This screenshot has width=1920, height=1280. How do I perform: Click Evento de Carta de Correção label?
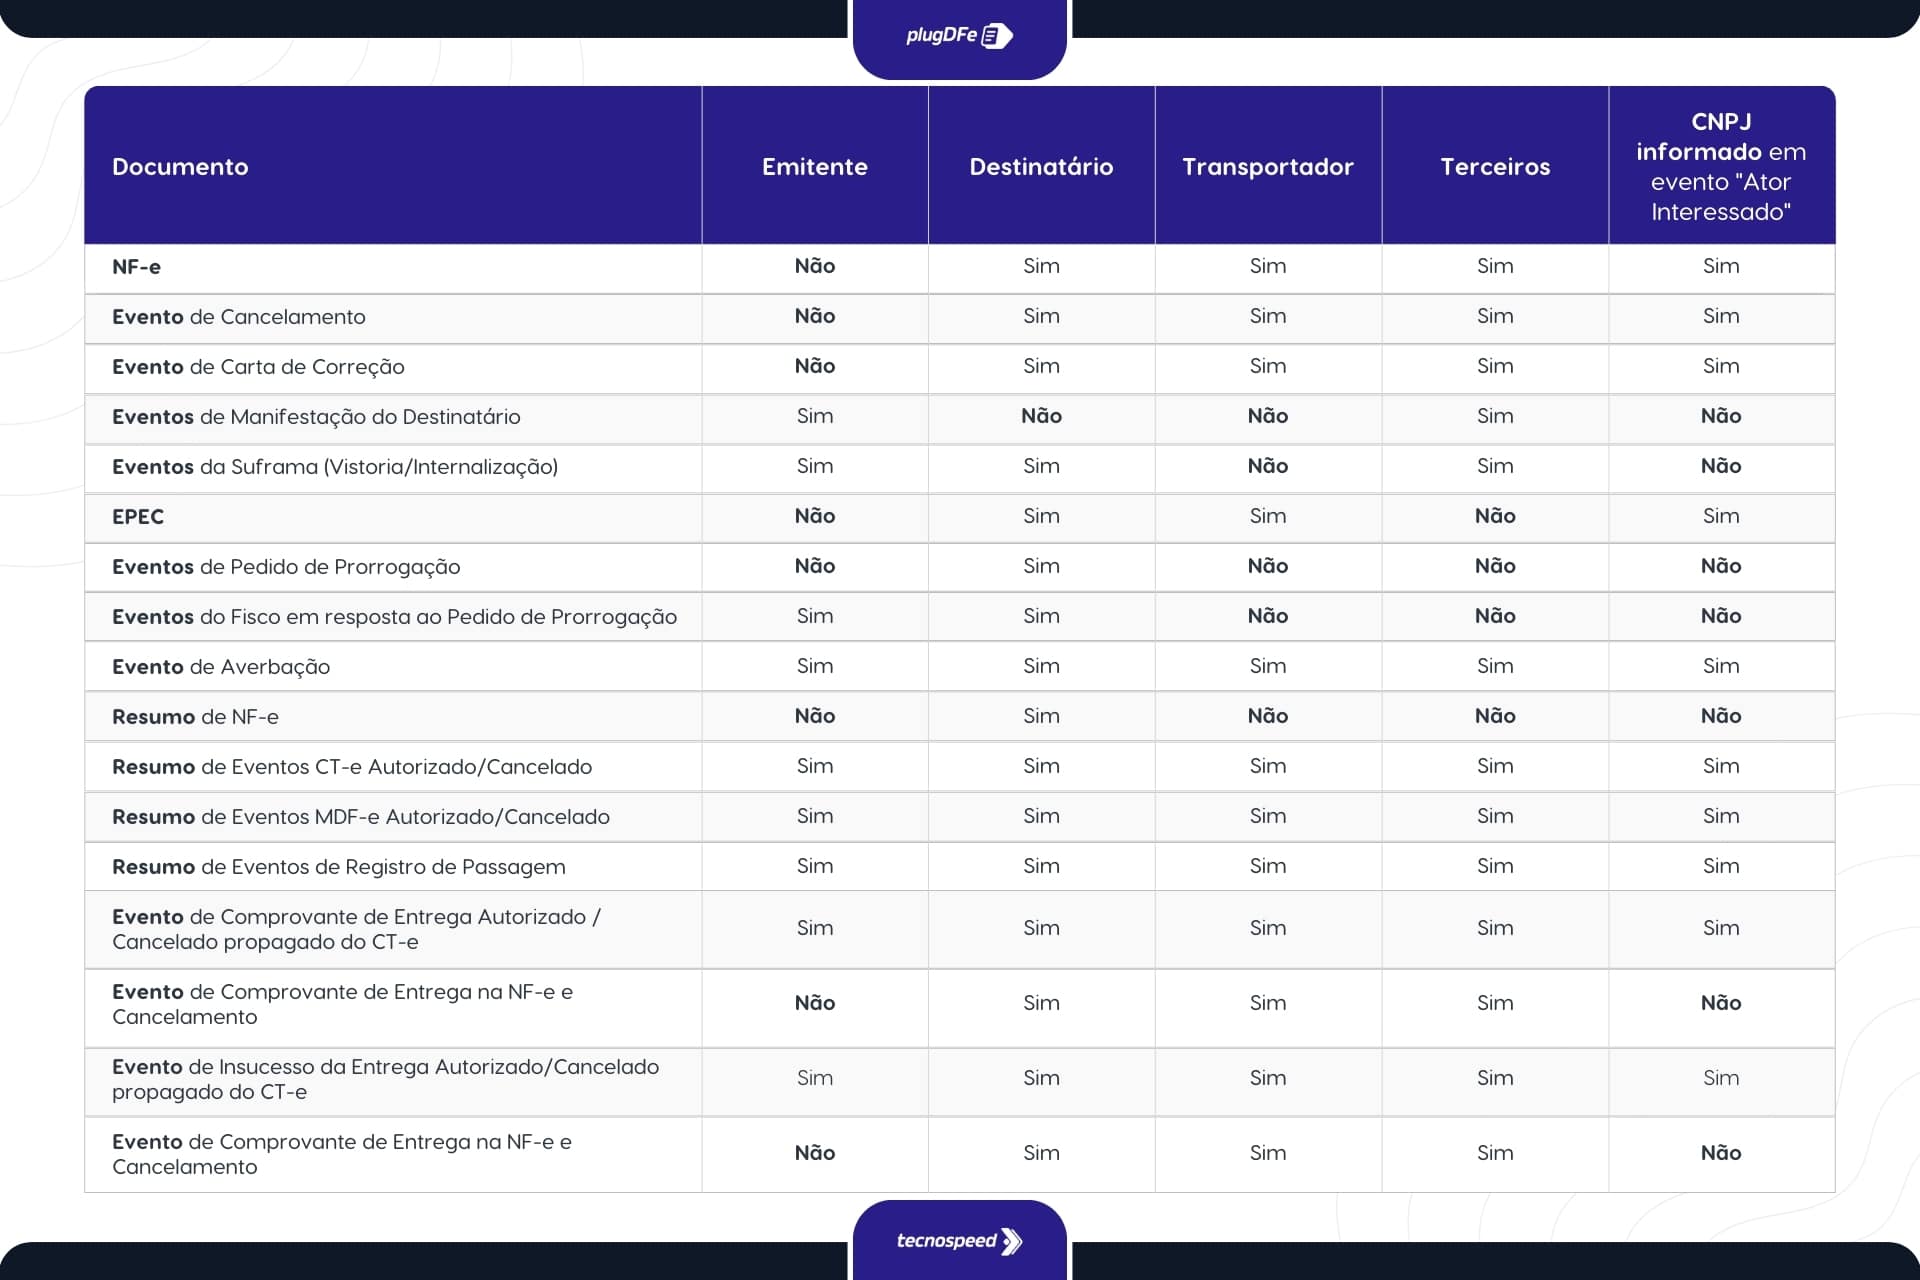[x=258, y=367]
